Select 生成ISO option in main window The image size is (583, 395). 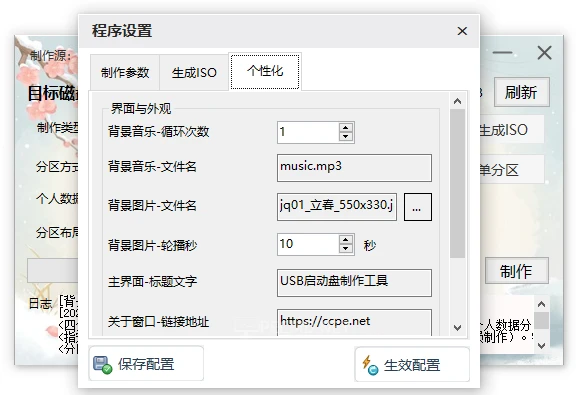coord(512,130)
